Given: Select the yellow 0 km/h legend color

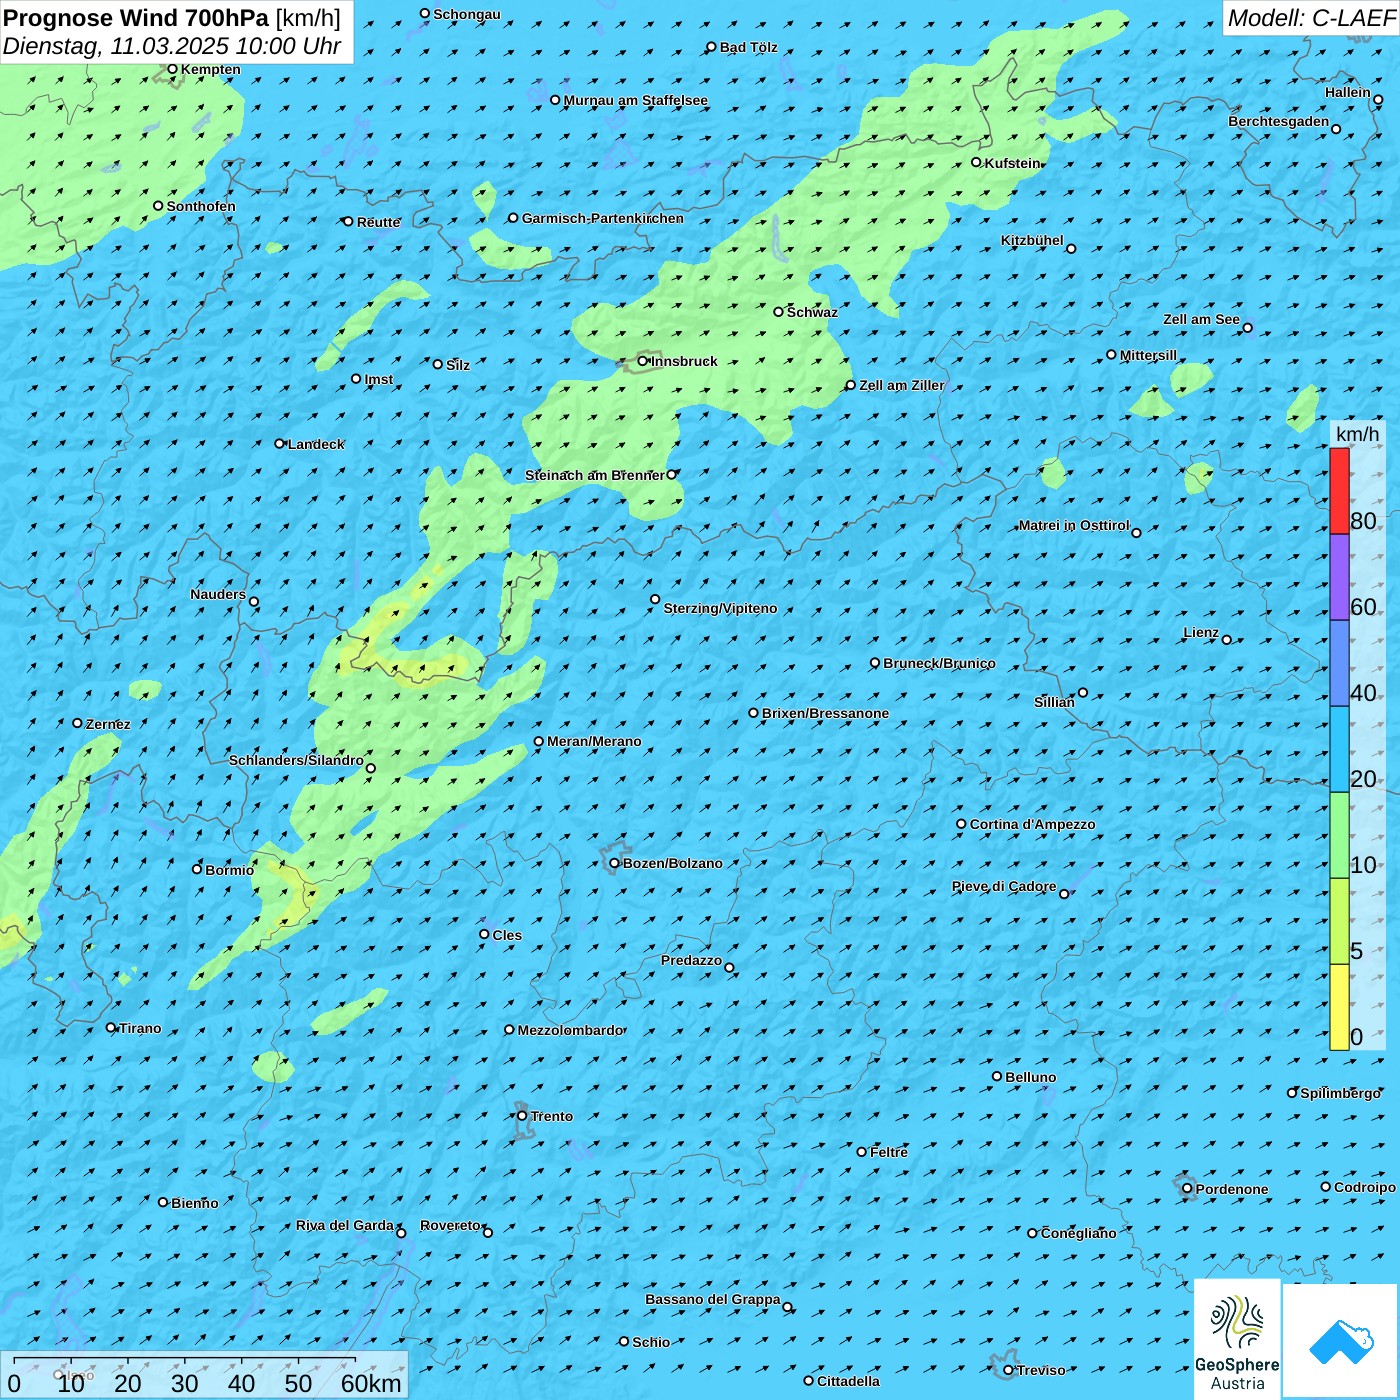Looking at the screenshot, I should (x=1339, y=1007).
